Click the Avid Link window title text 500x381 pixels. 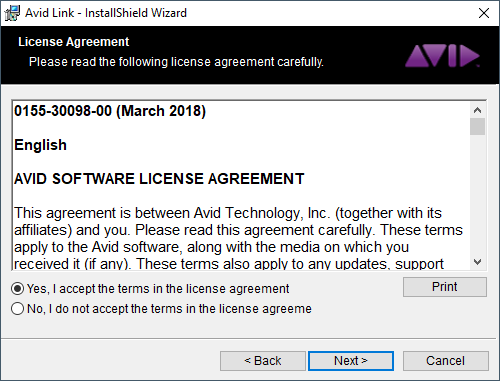click(x=106, y=13)
